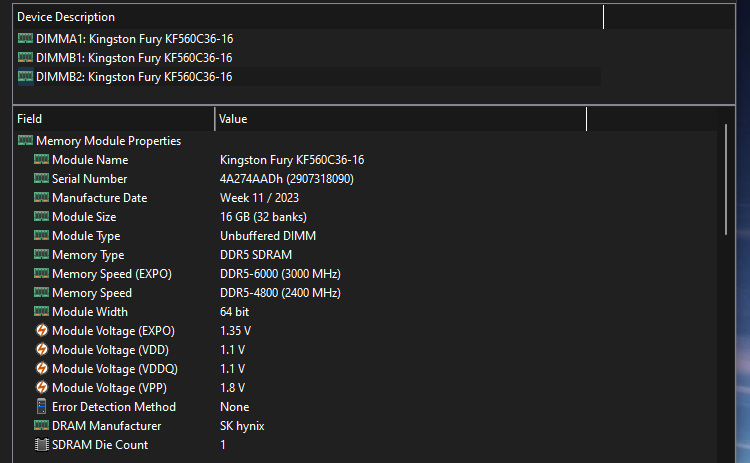Screen dimensions: 750x463
Task: Click the SDRAM Die Count icon
Action: 41,445
